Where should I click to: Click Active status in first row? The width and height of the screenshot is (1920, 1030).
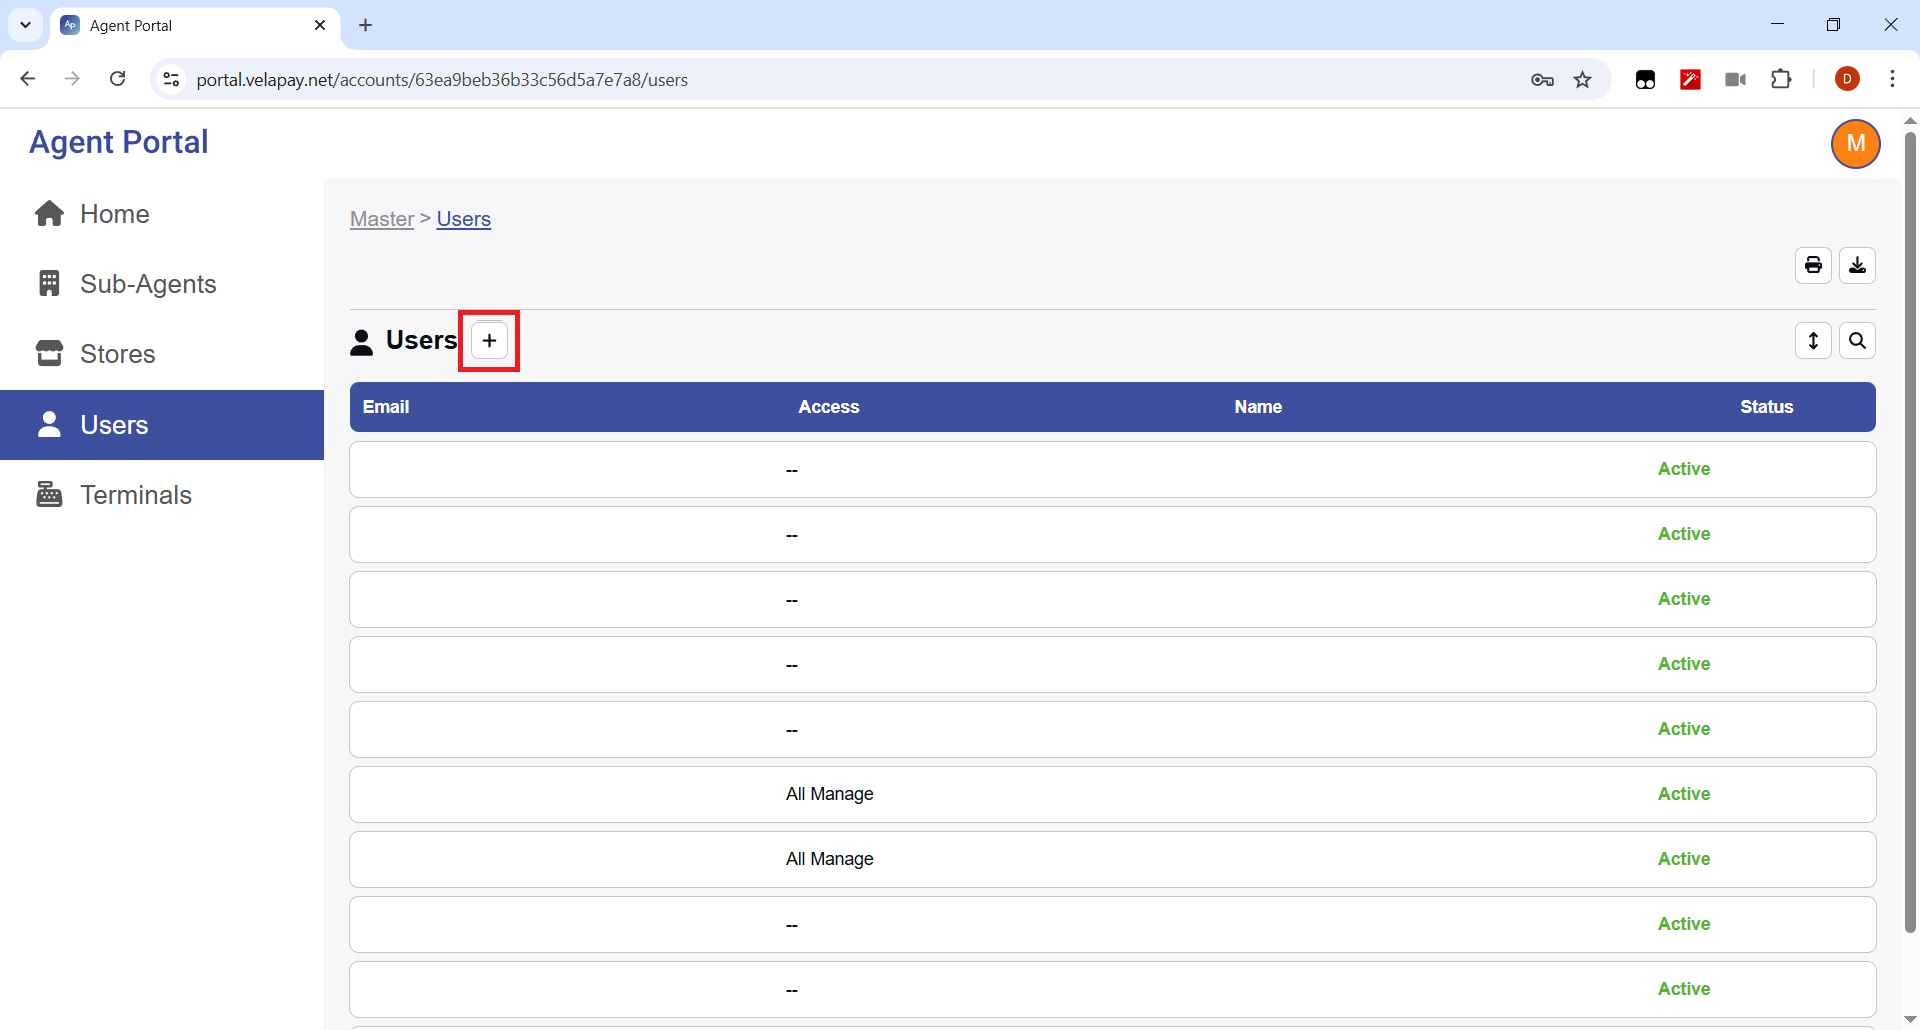pyautogui.click(x=1684, y=469)
